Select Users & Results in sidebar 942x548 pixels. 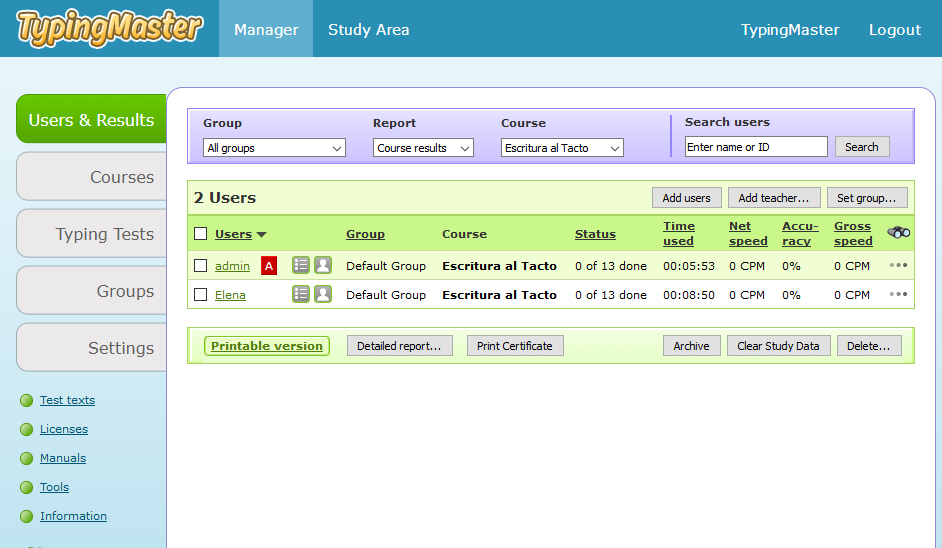pyautogui.click(x=91, y=119)
